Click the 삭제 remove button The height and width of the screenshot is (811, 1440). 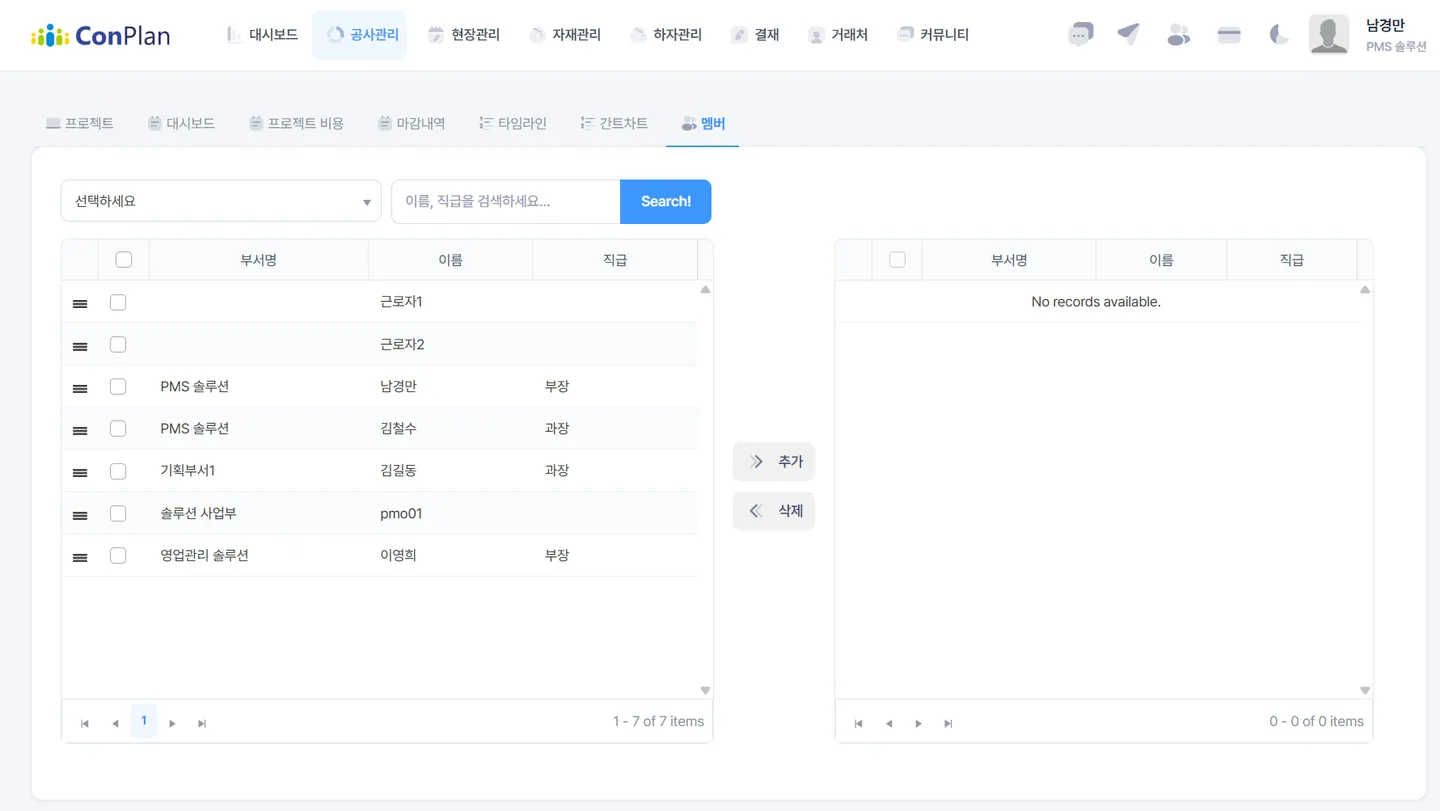774,511
